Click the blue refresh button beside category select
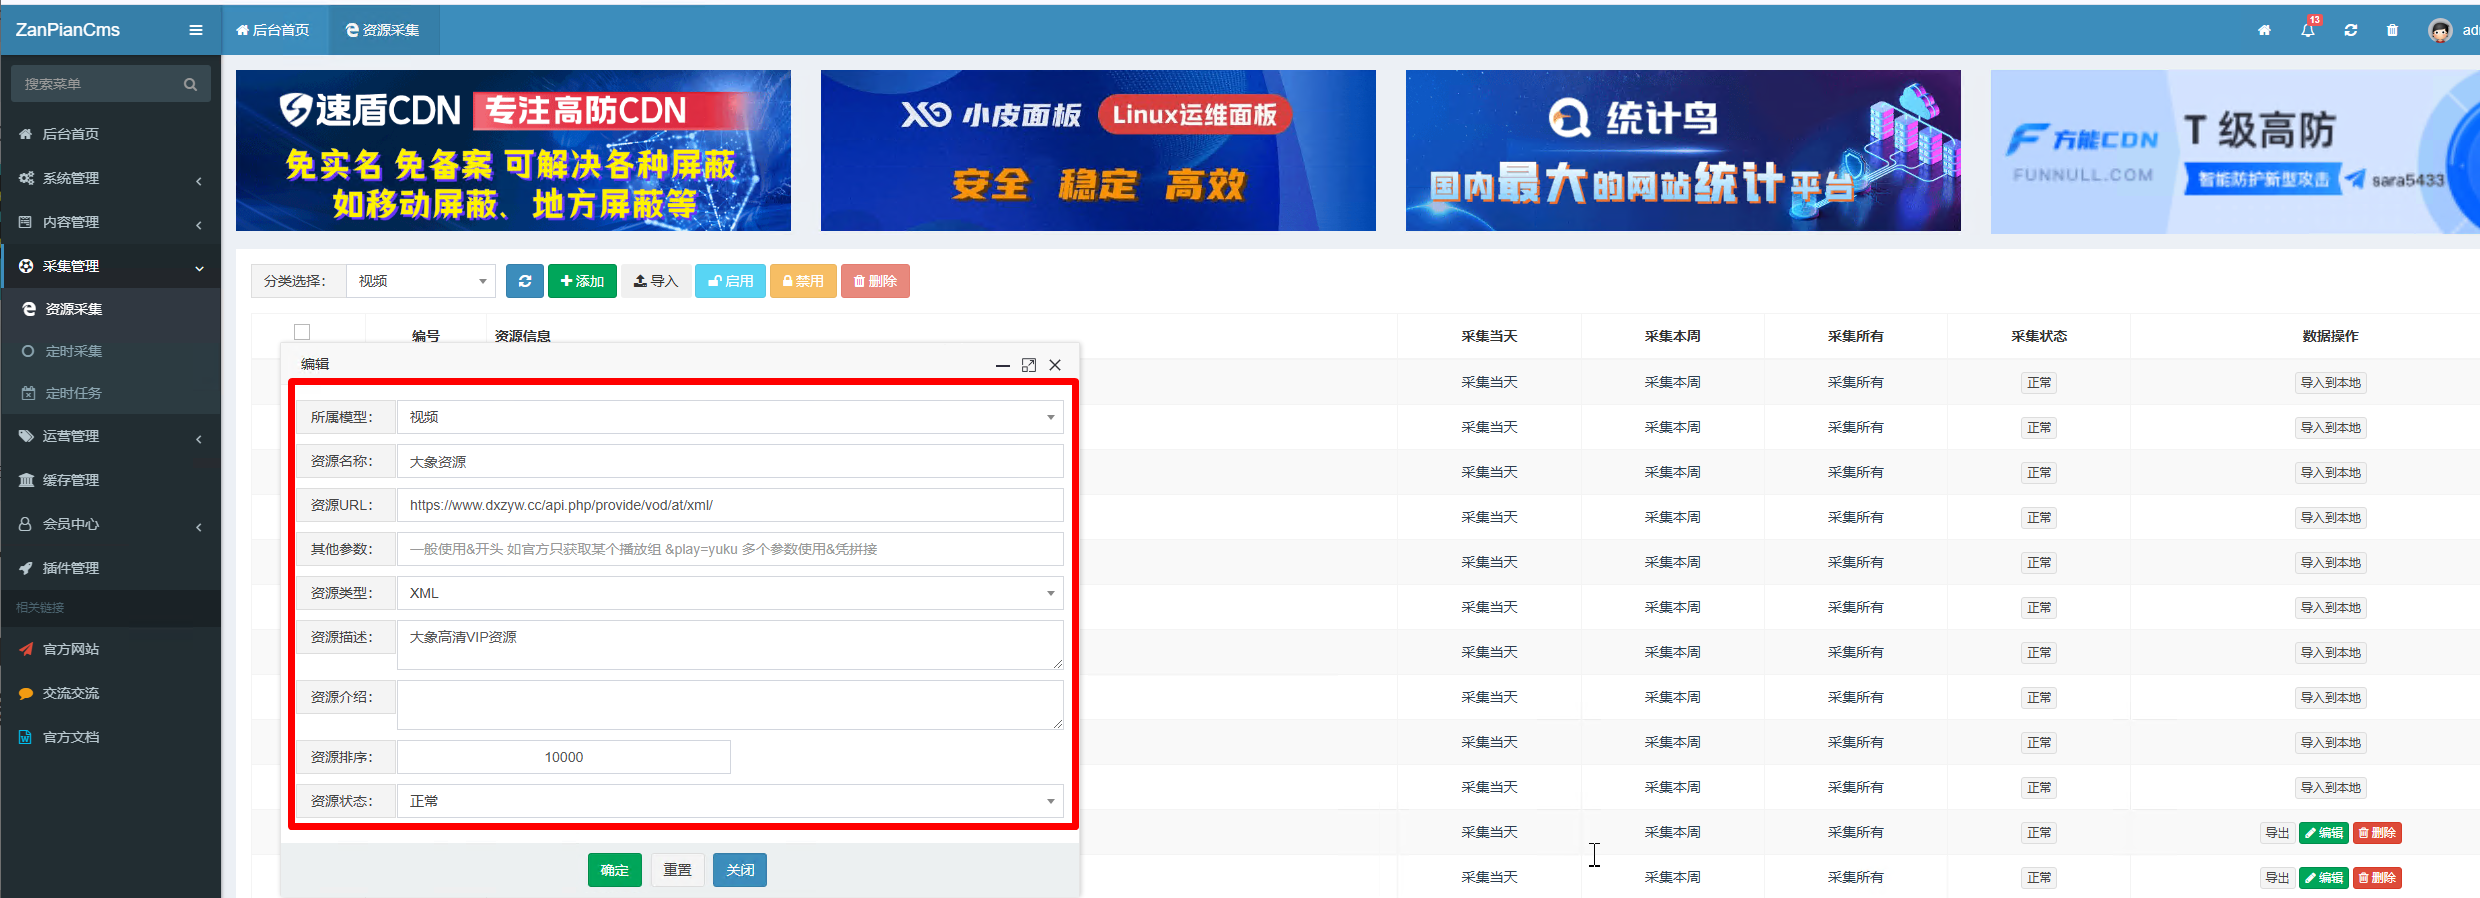 (525, 281)
